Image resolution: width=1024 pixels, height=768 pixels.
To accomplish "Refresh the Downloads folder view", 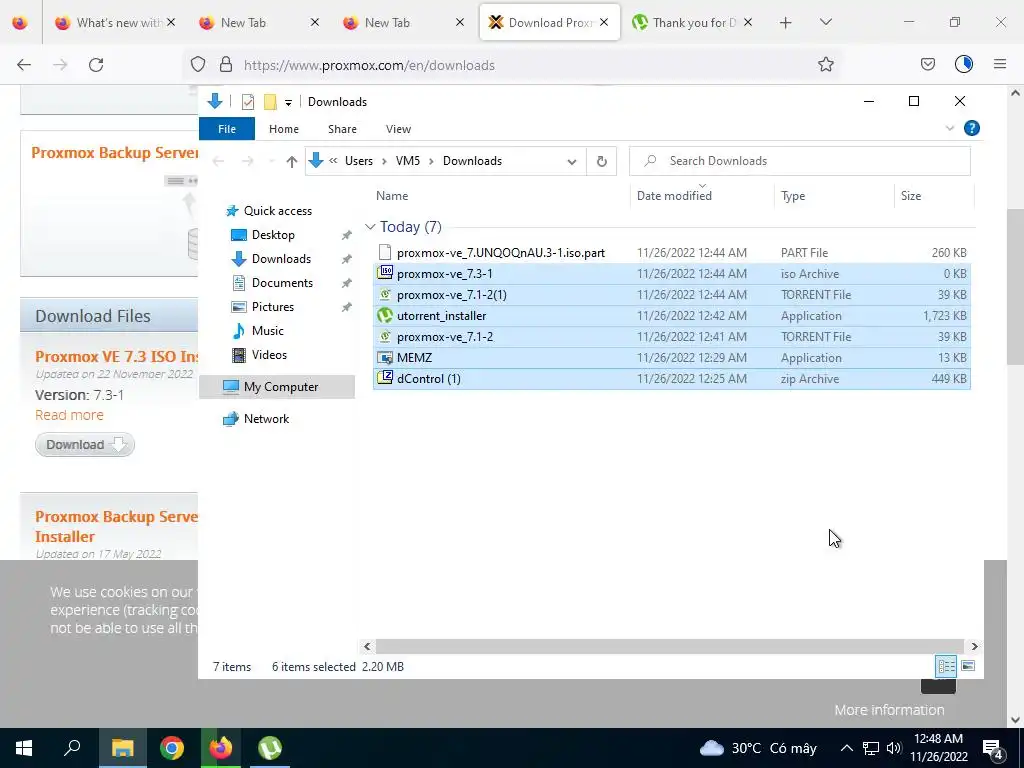I will (601, 161).
